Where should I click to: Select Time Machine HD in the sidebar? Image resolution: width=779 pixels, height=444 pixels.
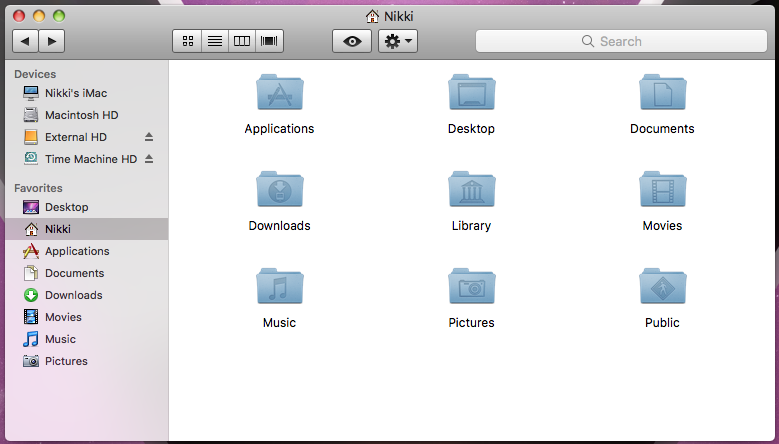pyautogui.click(x=87, y=159)
